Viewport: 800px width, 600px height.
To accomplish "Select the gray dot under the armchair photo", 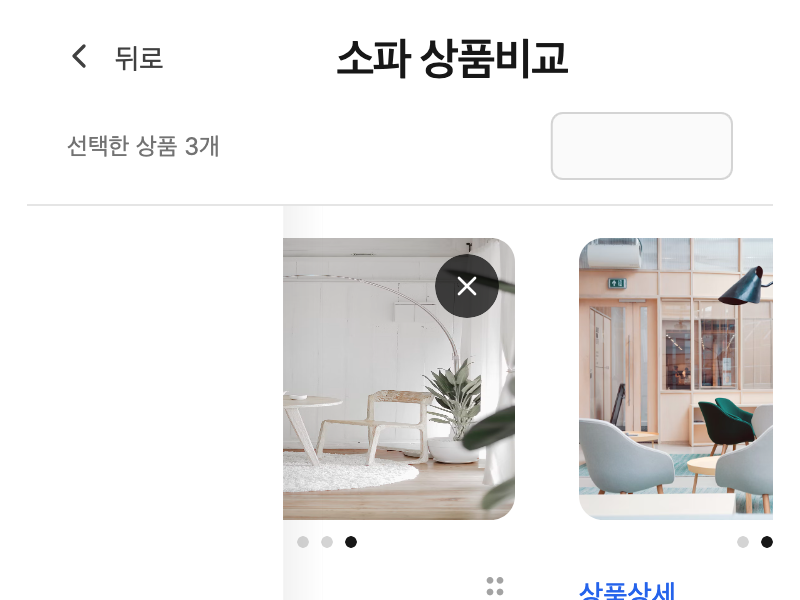I will (743, 542).
